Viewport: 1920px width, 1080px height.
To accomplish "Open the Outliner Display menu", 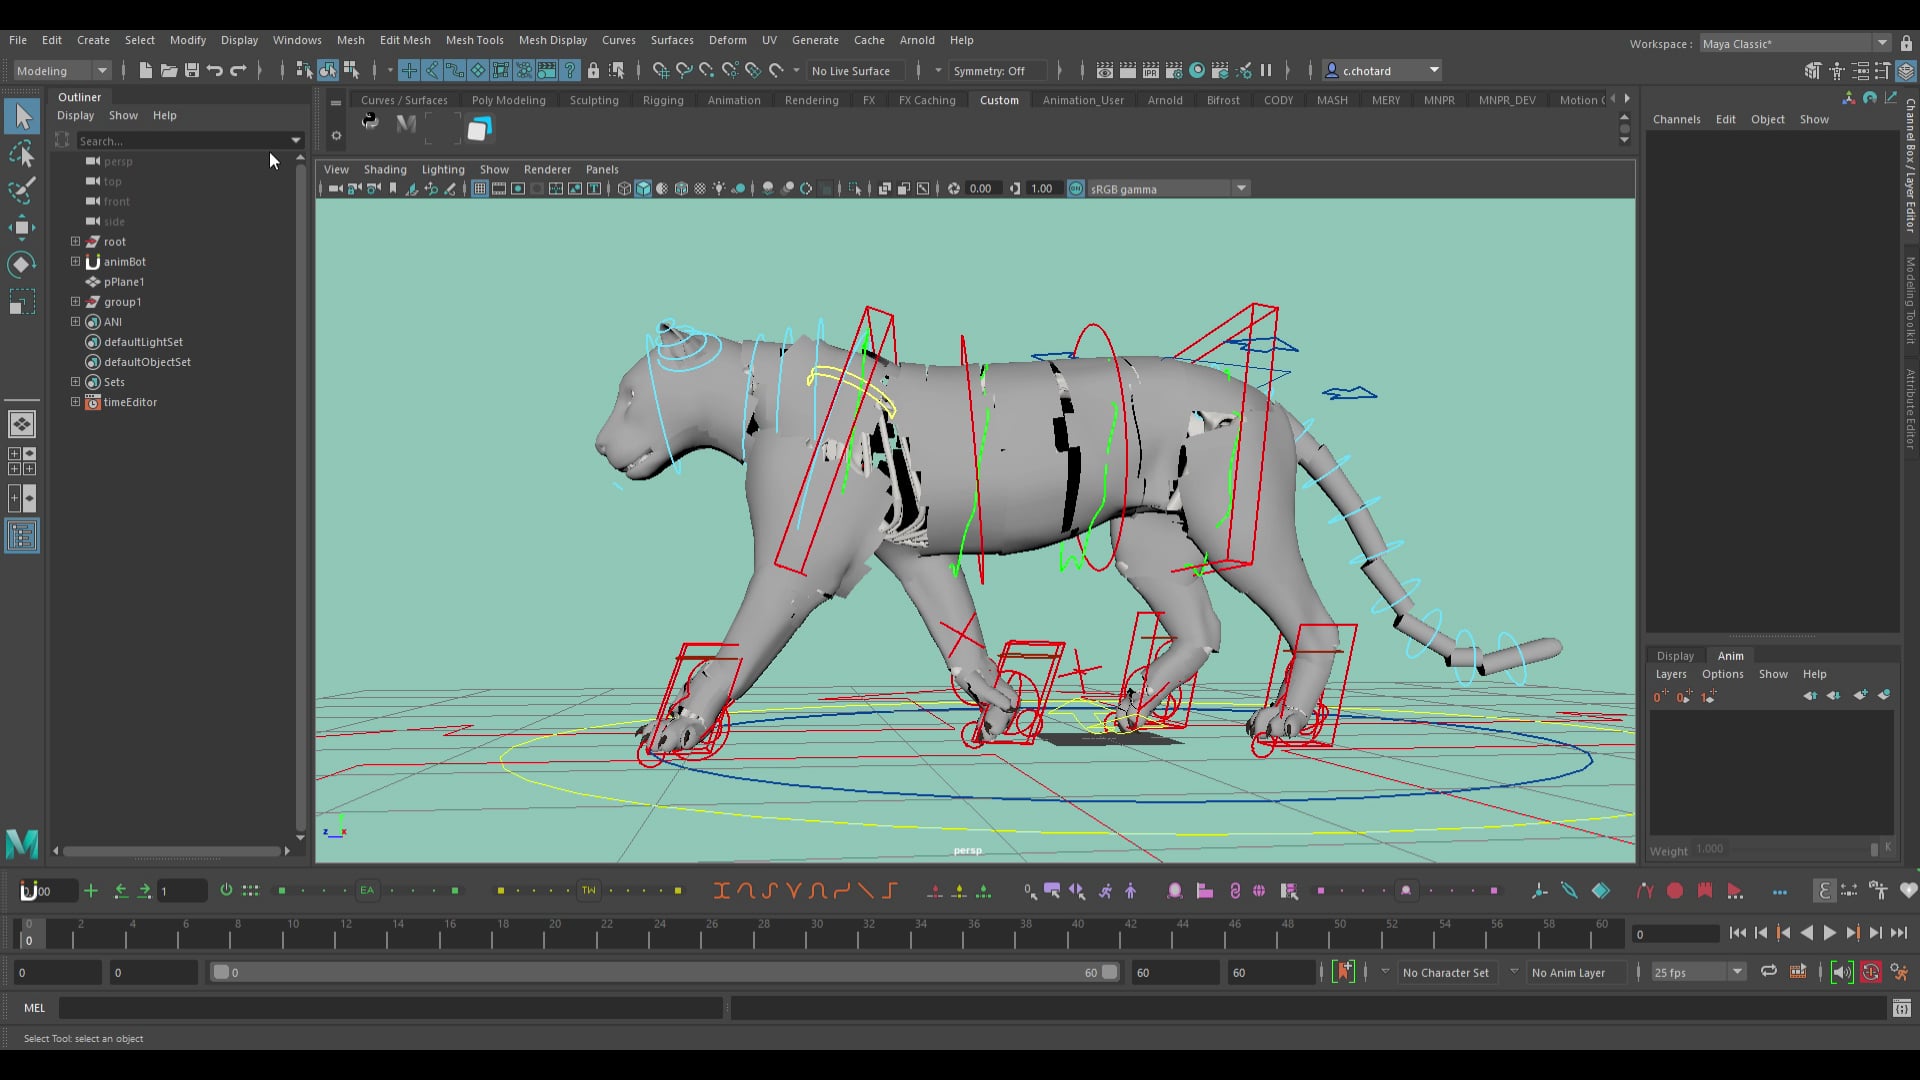I will tap(75, 115).
